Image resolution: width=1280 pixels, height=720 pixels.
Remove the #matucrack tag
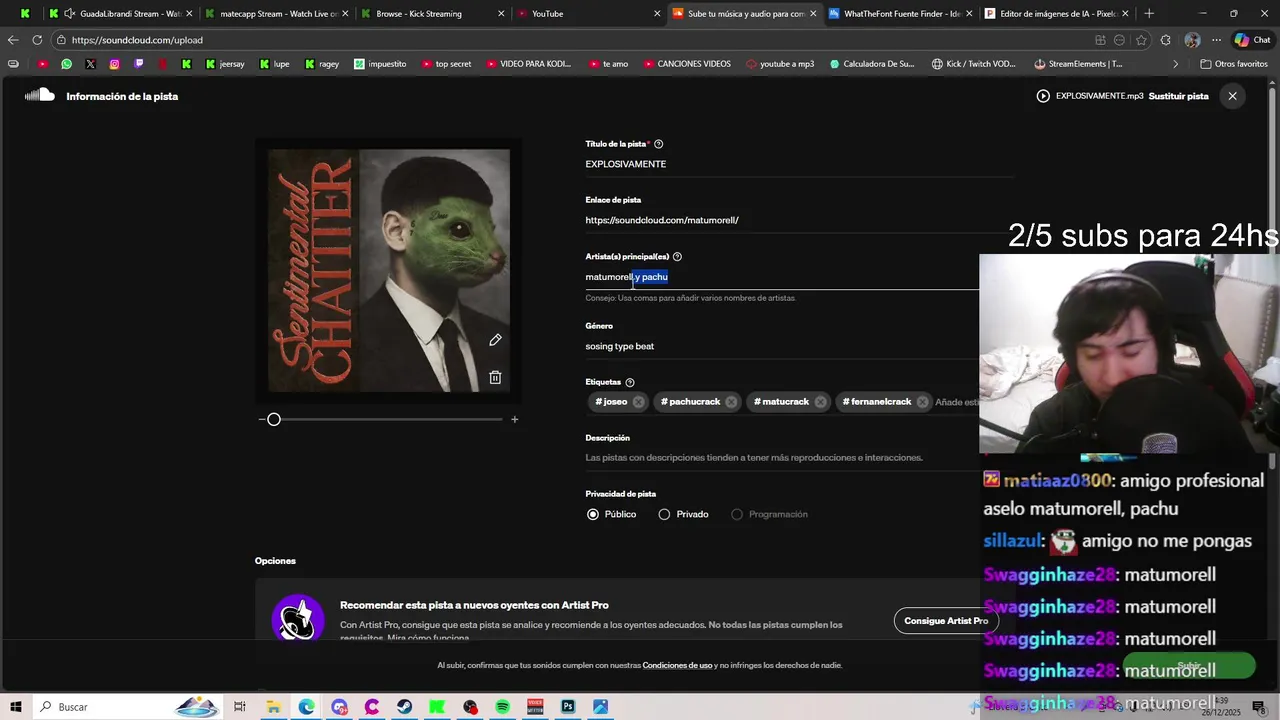click(x=821, y=402)
